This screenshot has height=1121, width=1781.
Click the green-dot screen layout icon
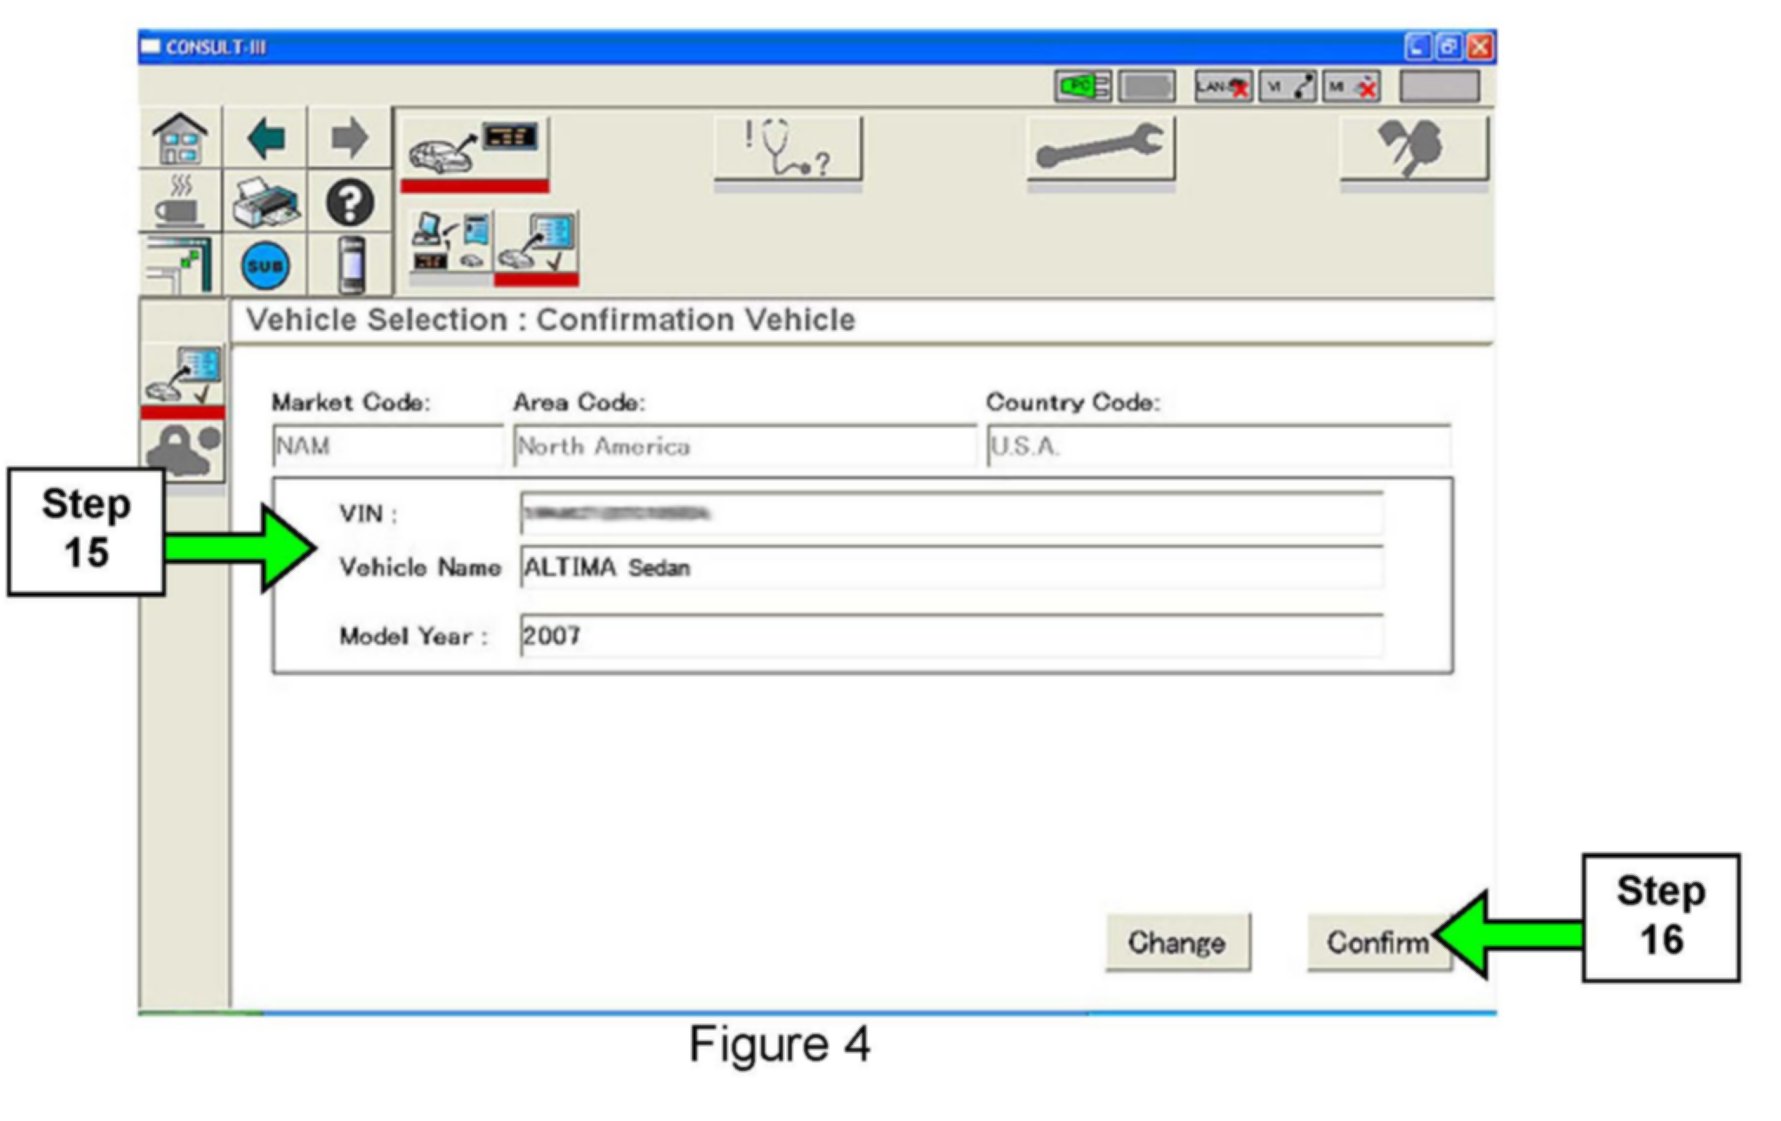(x=180, y=265)
